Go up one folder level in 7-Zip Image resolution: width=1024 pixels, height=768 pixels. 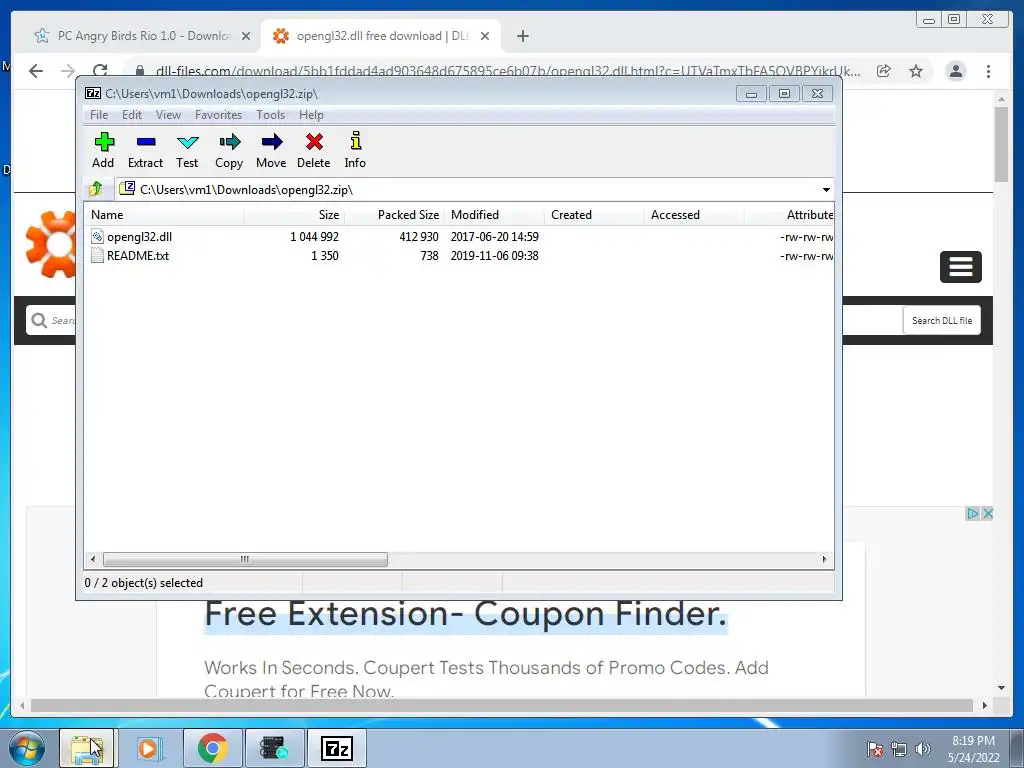pos(96,189)
